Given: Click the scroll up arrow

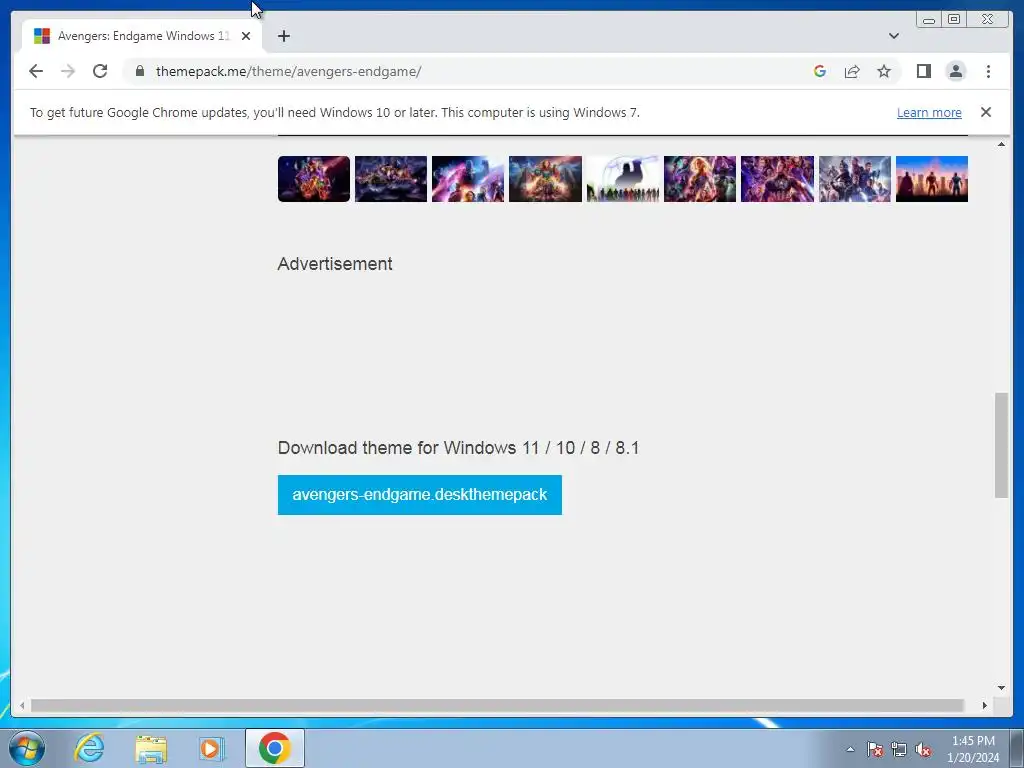Looking at the screenshot, I should pos(1001,144).
